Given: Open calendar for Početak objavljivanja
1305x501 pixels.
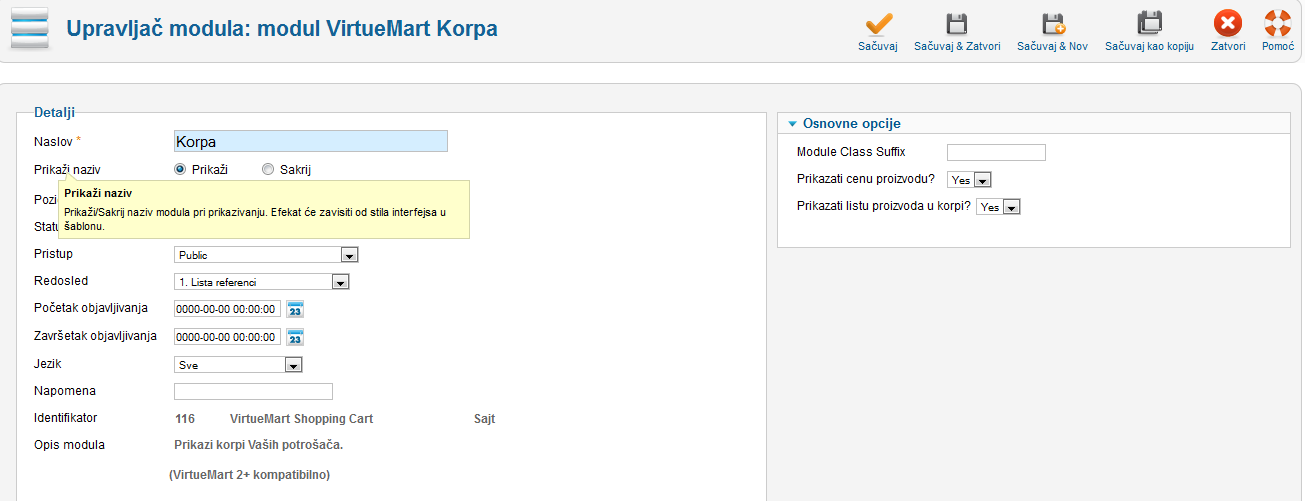Looking at the screenshot, I should click(295, 310).
